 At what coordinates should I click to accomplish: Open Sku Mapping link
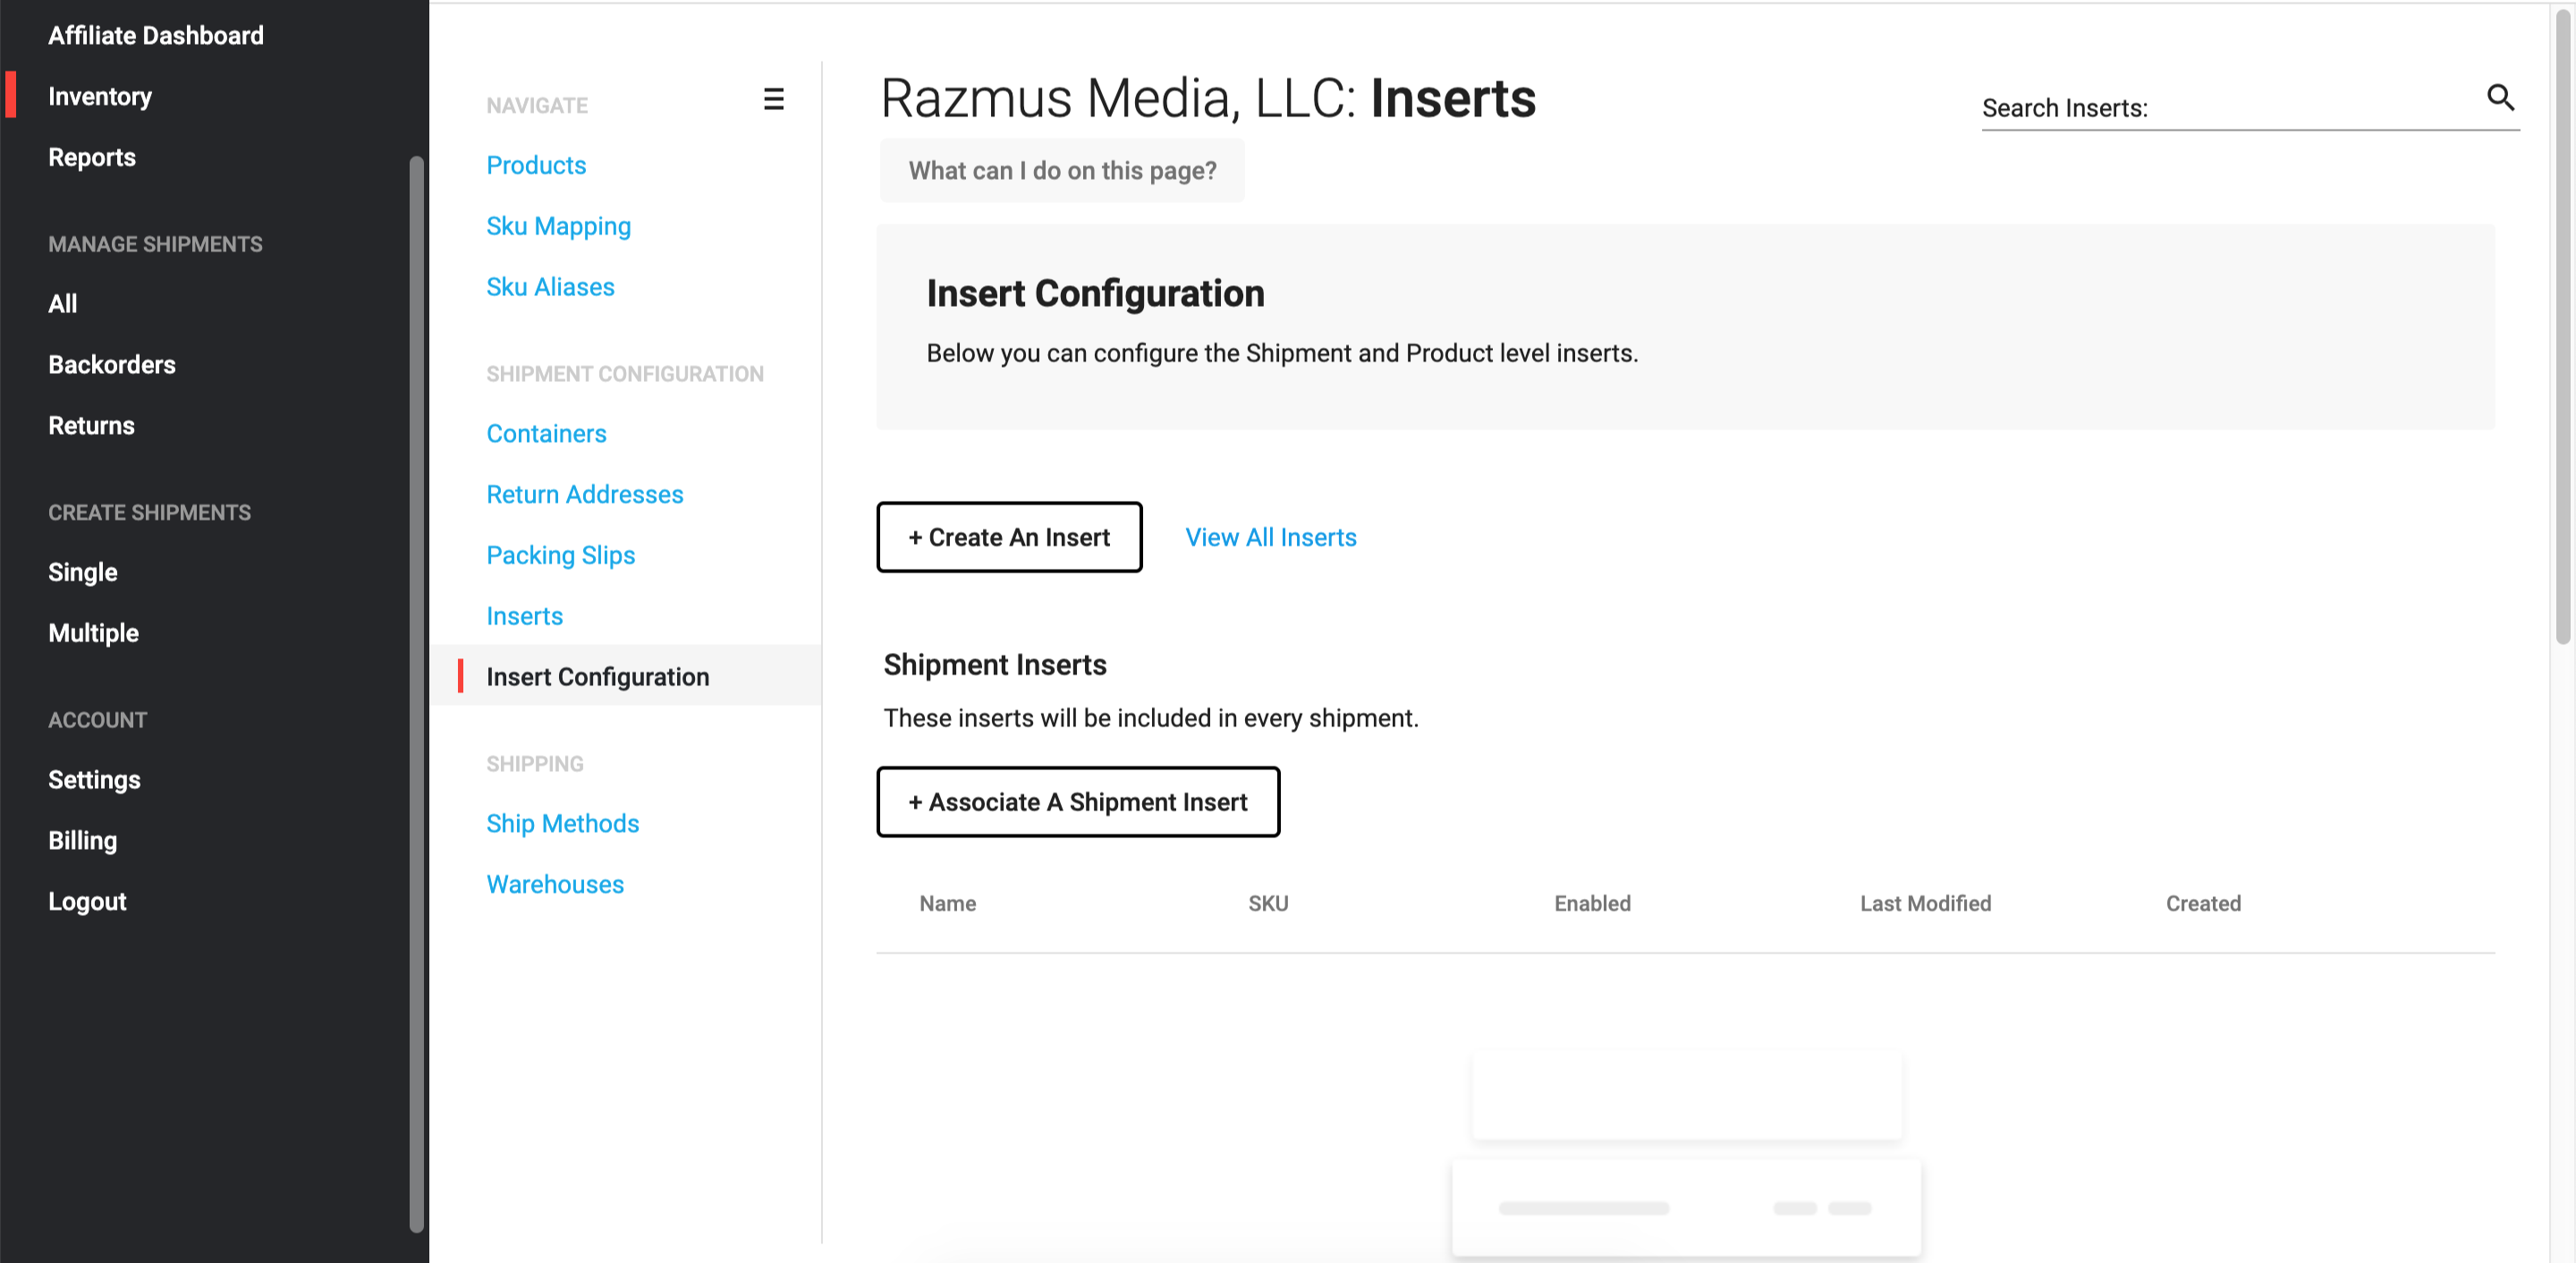tap(559, 227)
